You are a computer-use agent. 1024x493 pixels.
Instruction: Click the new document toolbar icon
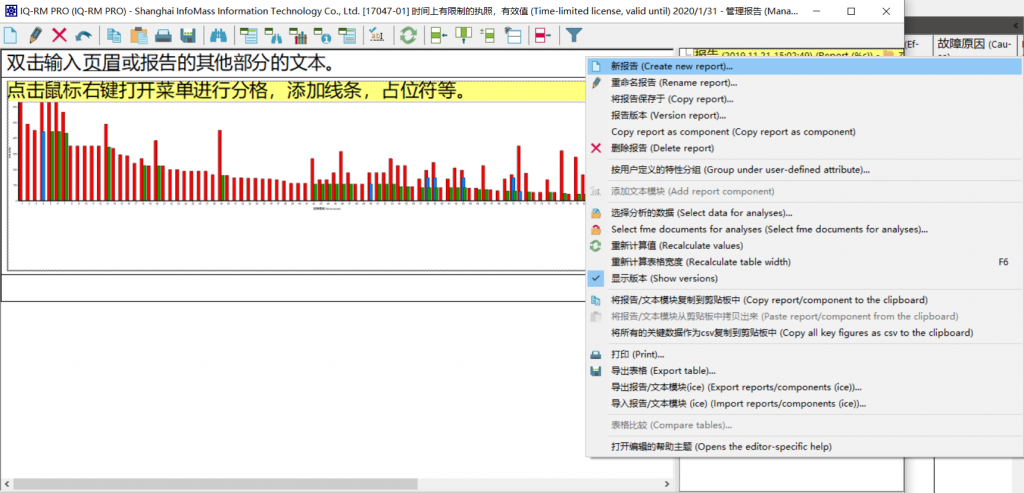point(11,35)
